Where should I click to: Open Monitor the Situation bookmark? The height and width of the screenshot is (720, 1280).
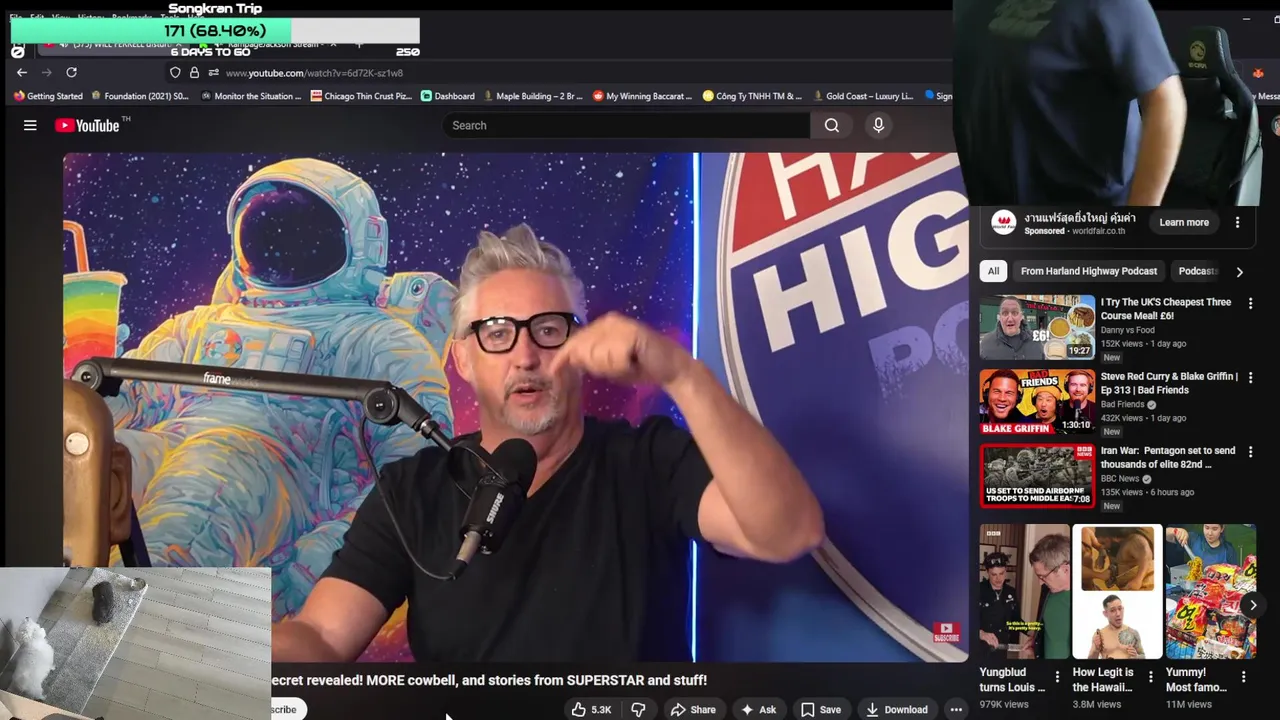pos(251,96)
